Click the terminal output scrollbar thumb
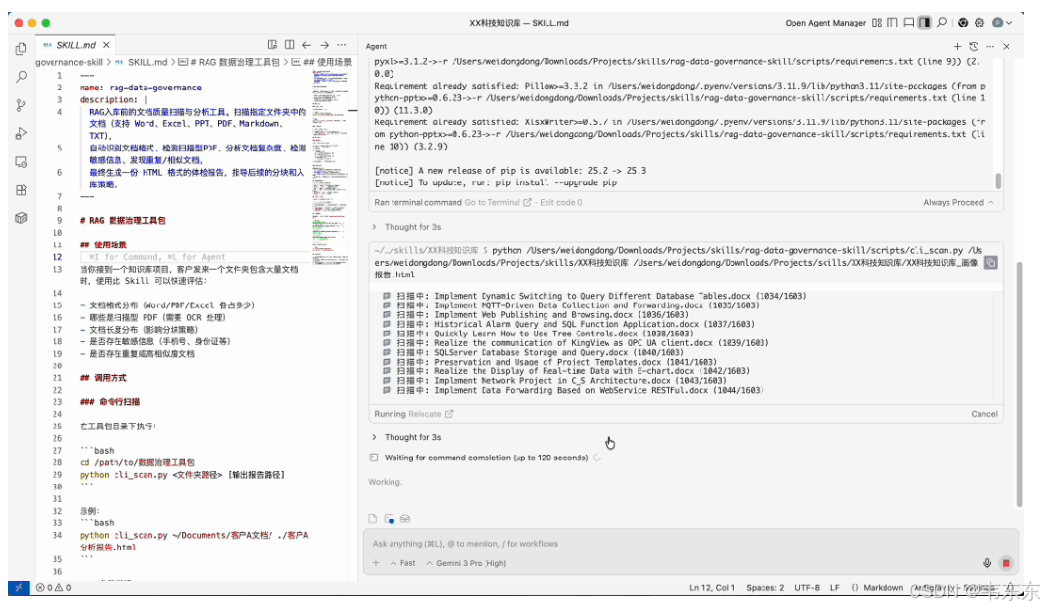 (997, 181)
